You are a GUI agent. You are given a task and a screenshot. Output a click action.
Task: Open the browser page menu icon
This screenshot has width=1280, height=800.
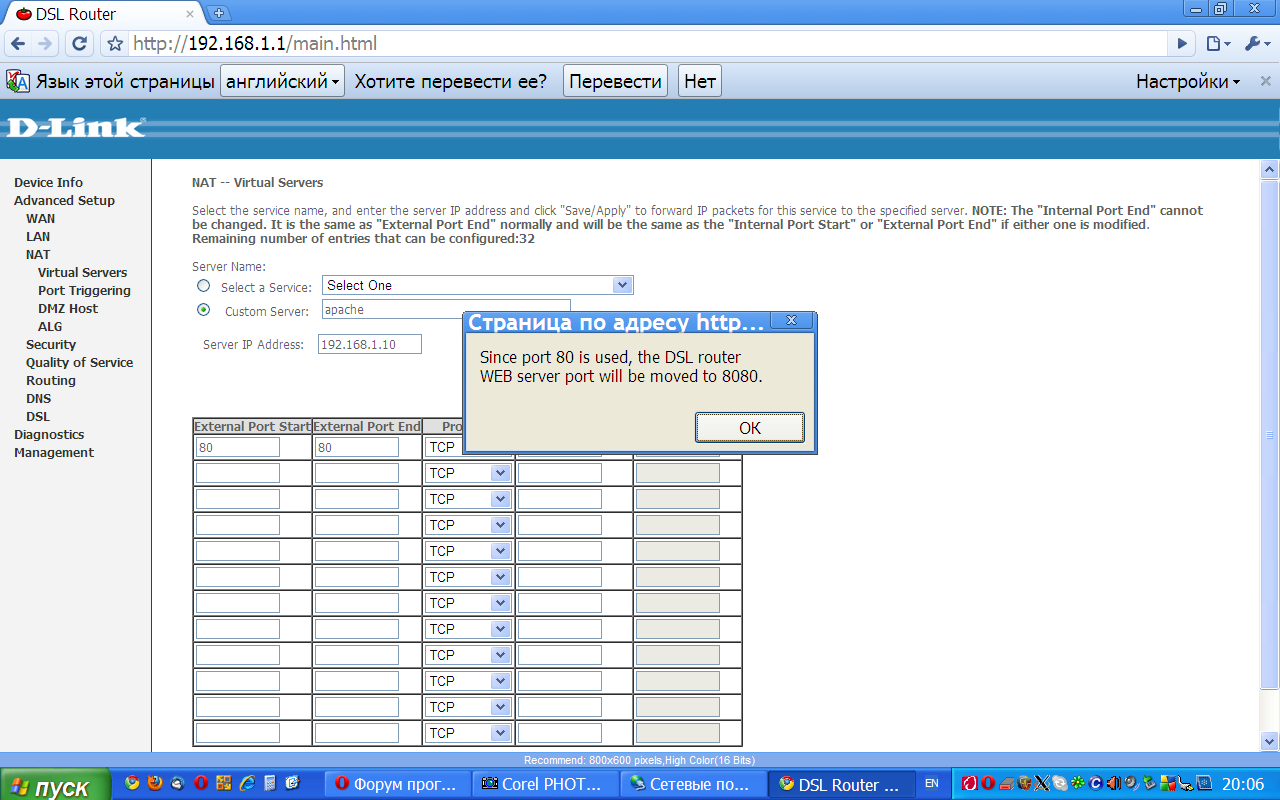(1217, 44)
